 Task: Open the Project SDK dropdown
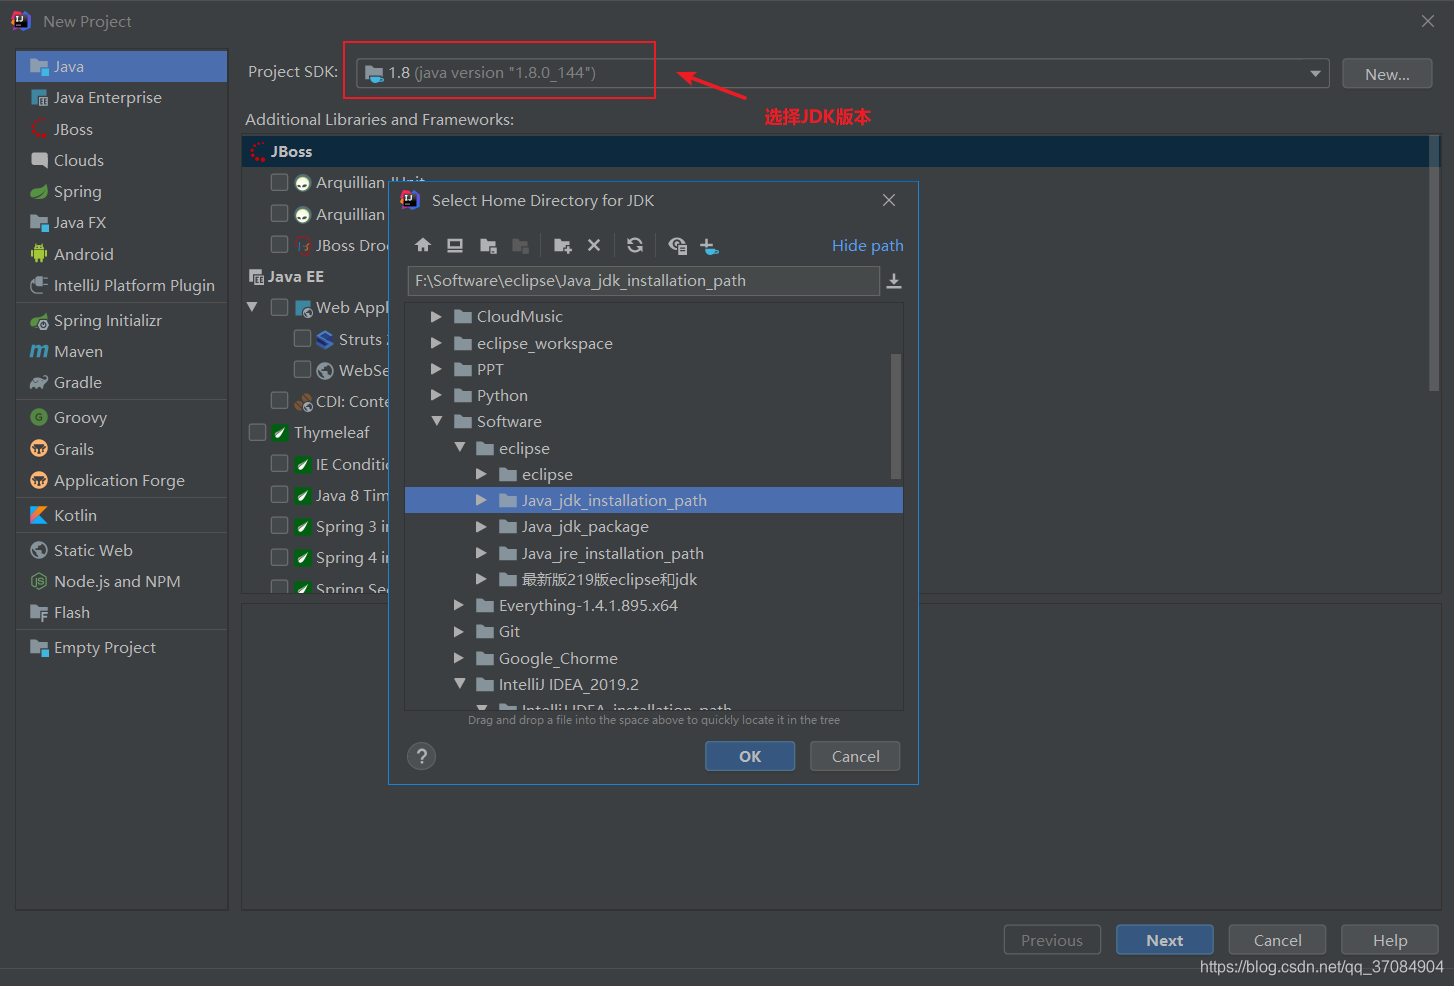1315,73
